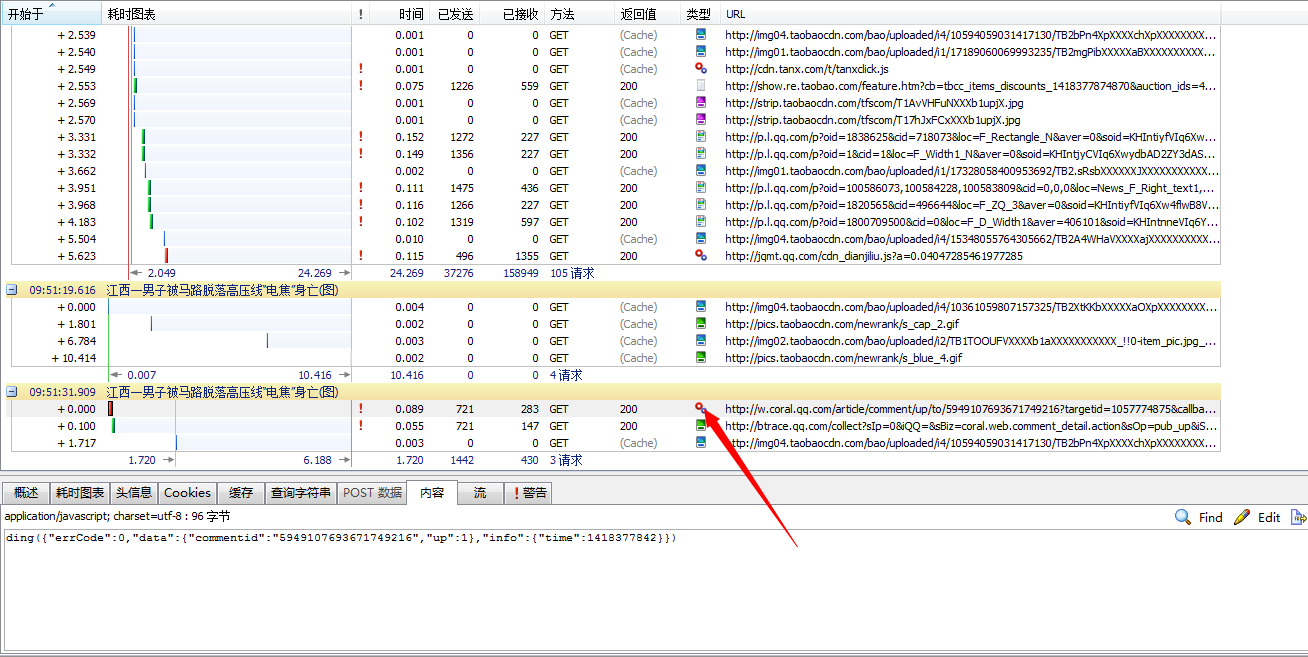Select the w.coral.qq.com comment request row
This screenshot has height=657, width=1308.
(x=900, y=409)
